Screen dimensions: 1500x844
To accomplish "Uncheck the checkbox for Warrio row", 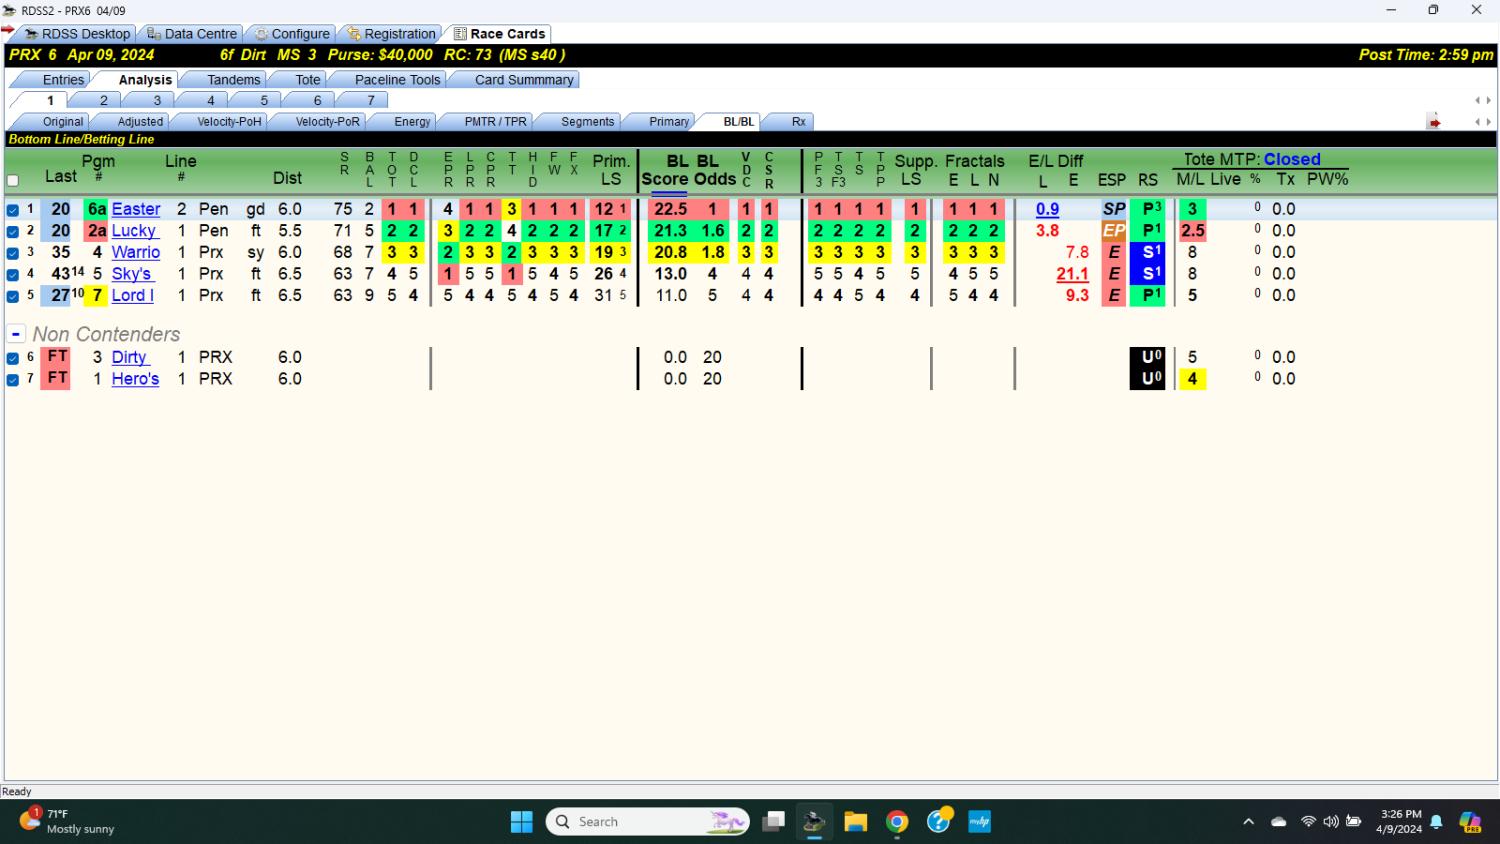I will 13,253.
